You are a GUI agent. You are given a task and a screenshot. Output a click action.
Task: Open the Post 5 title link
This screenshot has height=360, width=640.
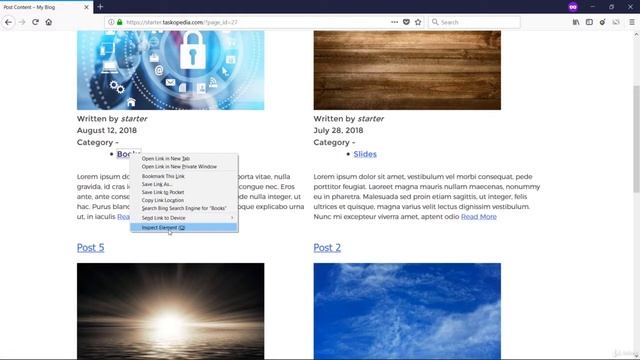(91, 247)
